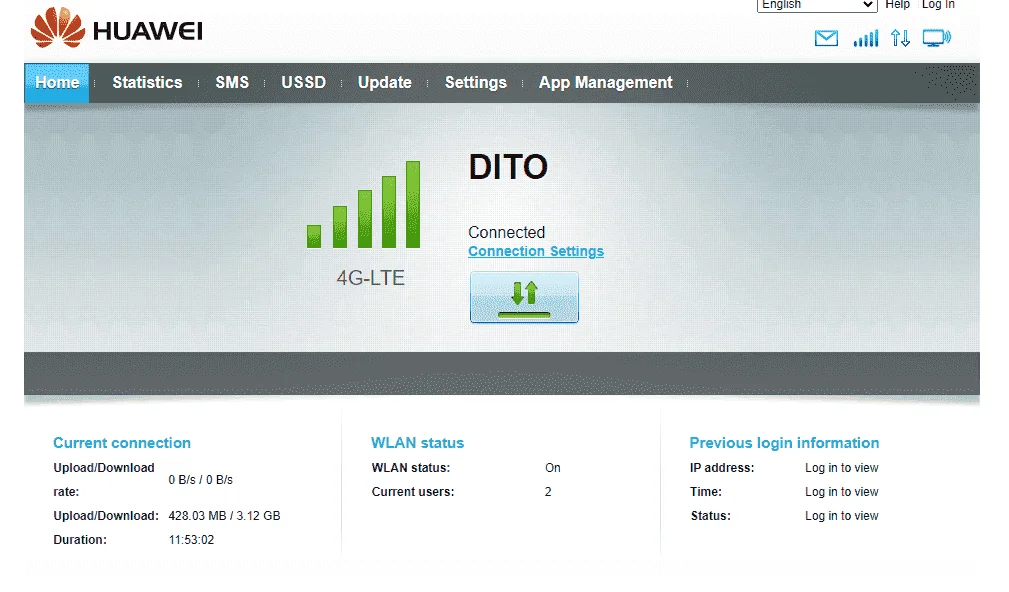Click the 4G-LTE network label
The width and height of the screenshot is (1009, 592).
click(371, 278)
